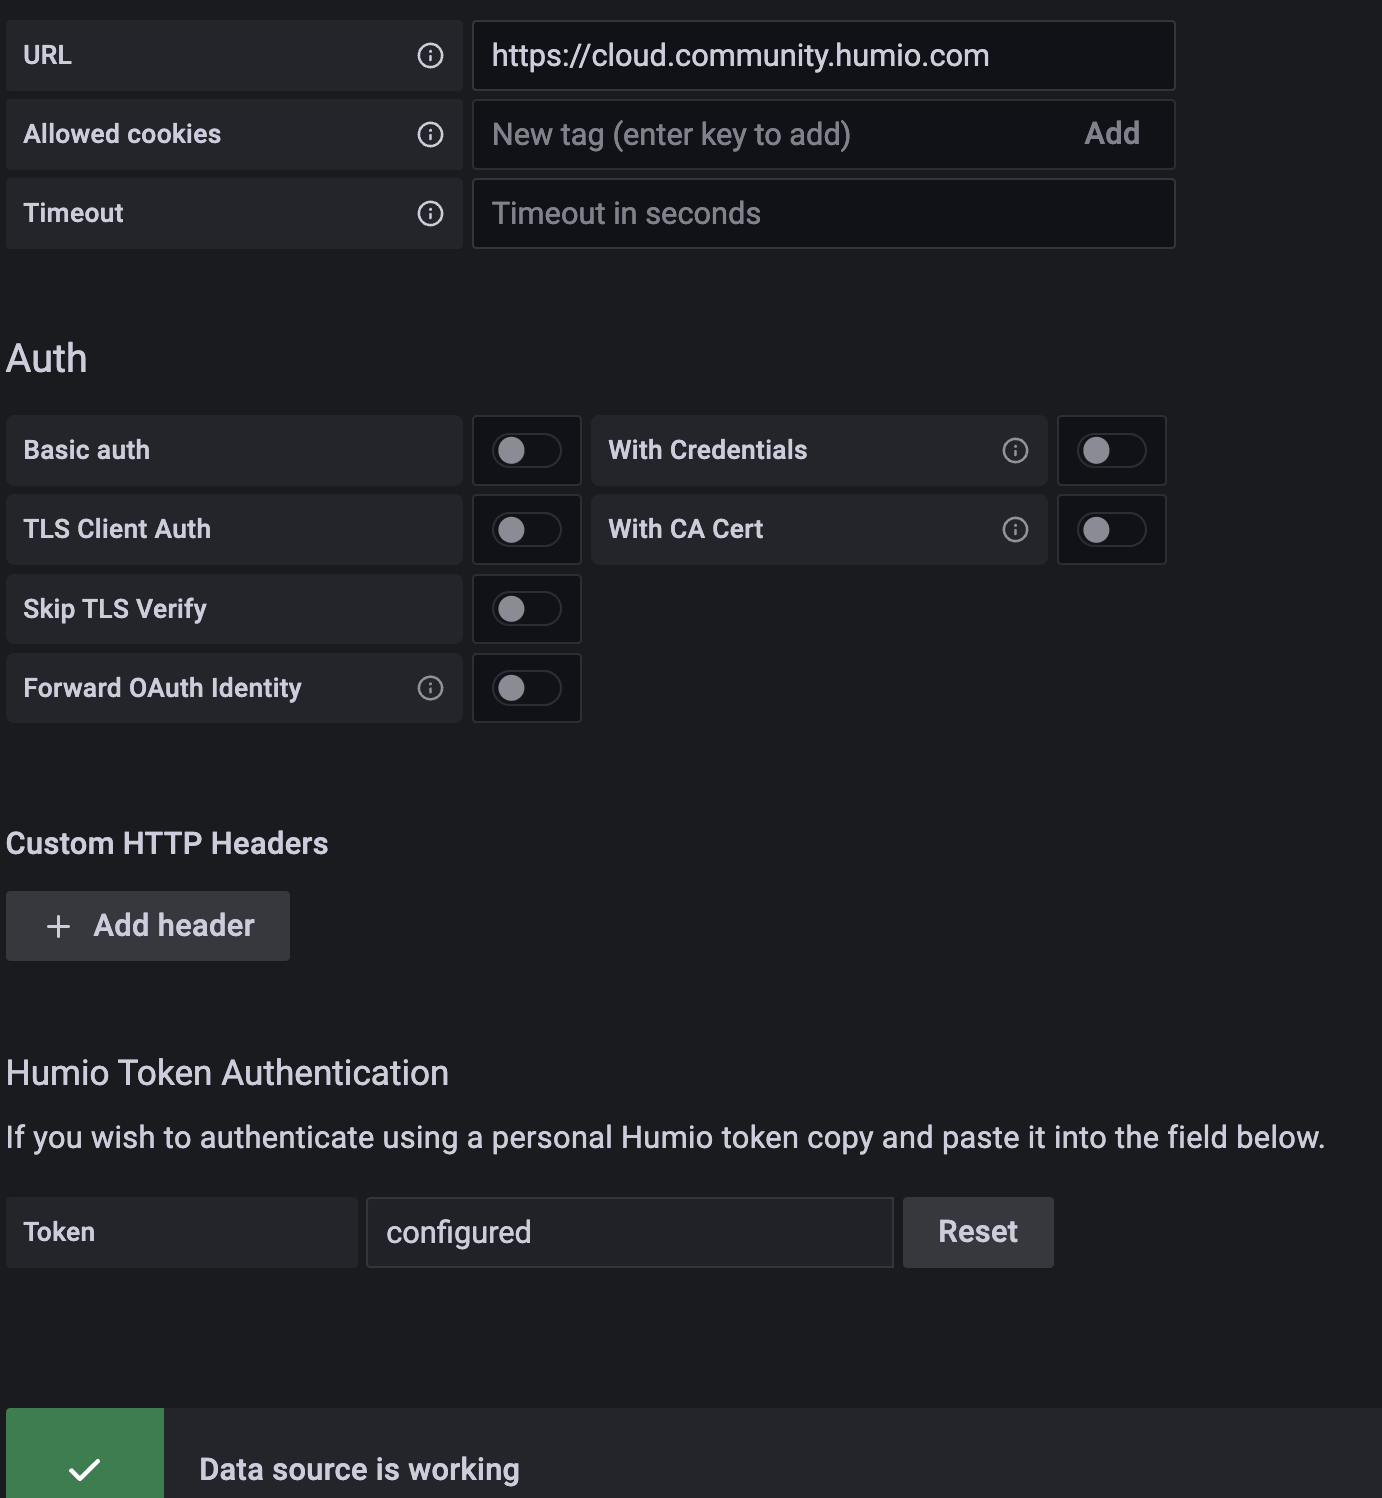
Task: Click the green checkmark status icon
Action: point(84,1468)
